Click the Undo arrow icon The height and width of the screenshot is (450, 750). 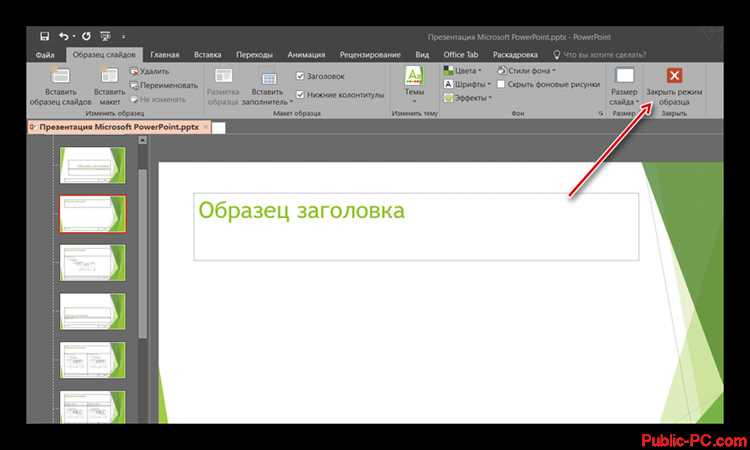point(64,36)
